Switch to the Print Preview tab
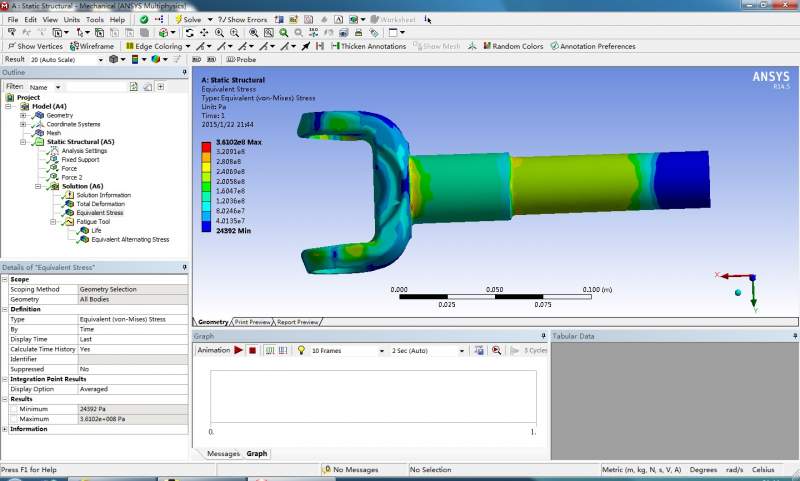 253,322
